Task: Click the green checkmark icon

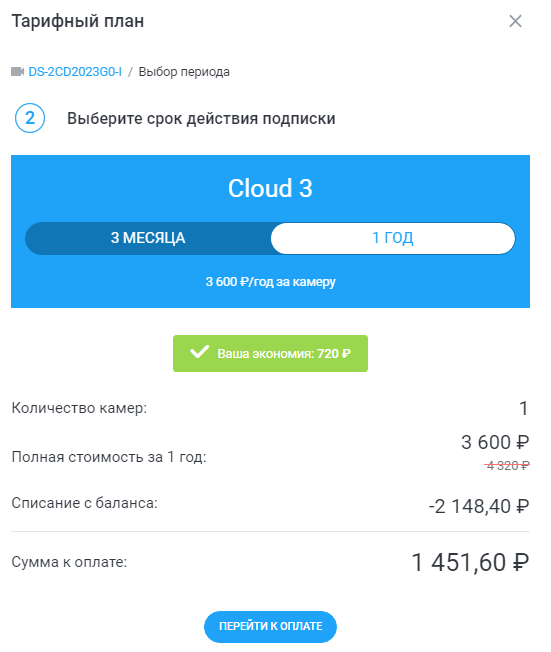Action: [x=200, y=352]
